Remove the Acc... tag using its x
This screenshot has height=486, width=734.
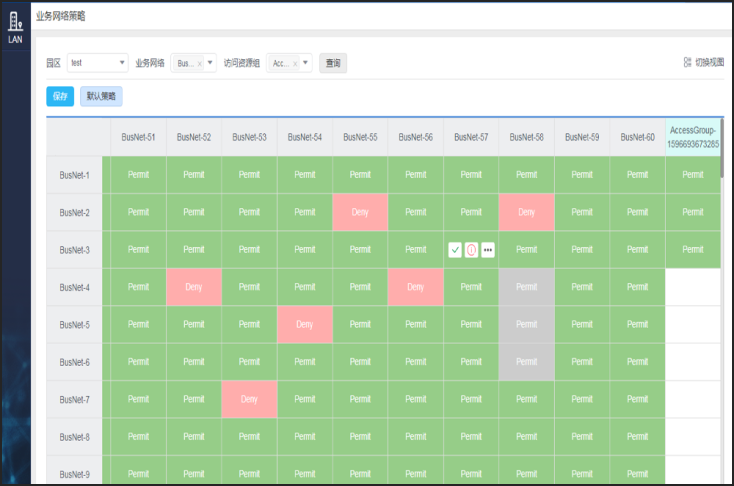click(x=295, y=63)
